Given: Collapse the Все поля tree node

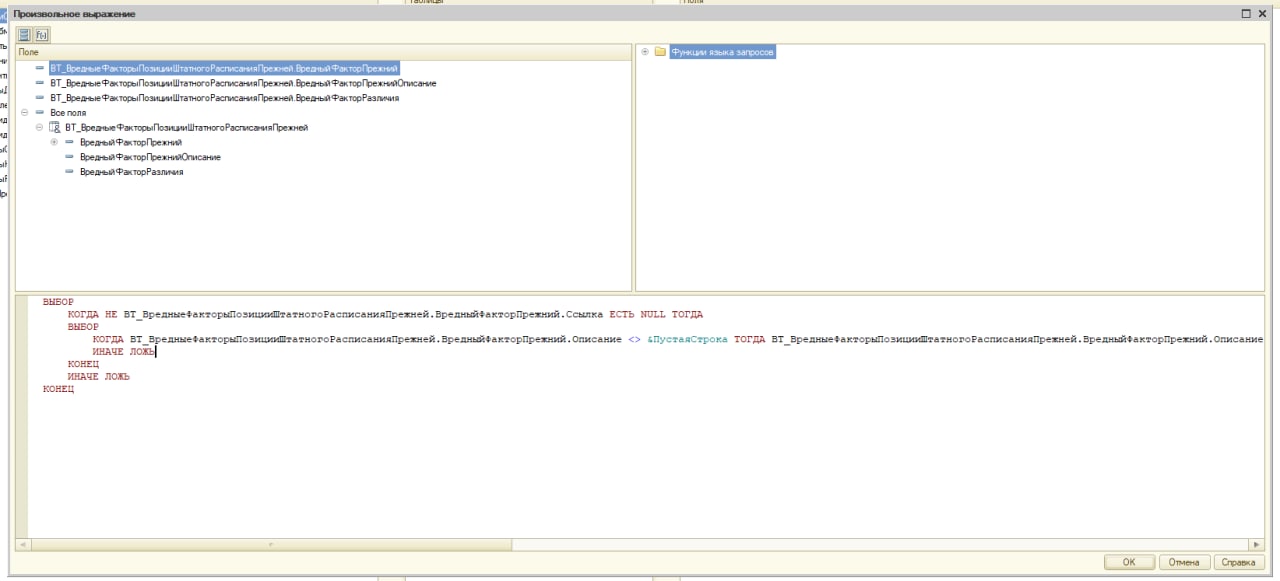Looking at the screenshot, I should click(24, 113).
